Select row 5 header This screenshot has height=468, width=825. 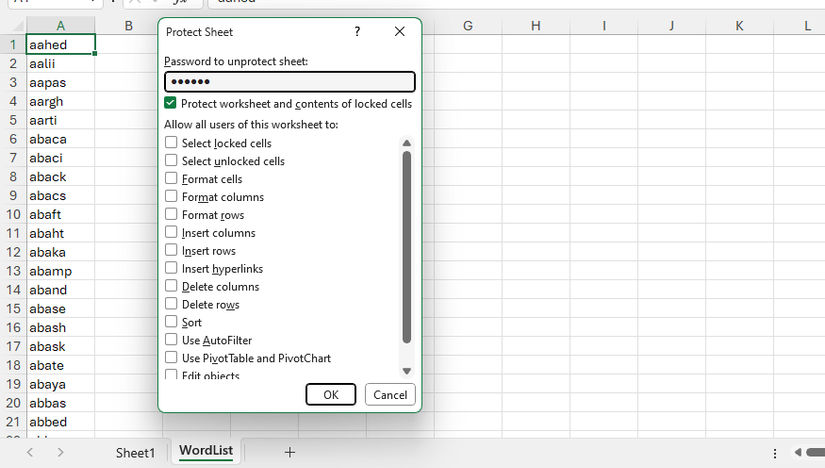pyautogui.click(x=13, y=120)
